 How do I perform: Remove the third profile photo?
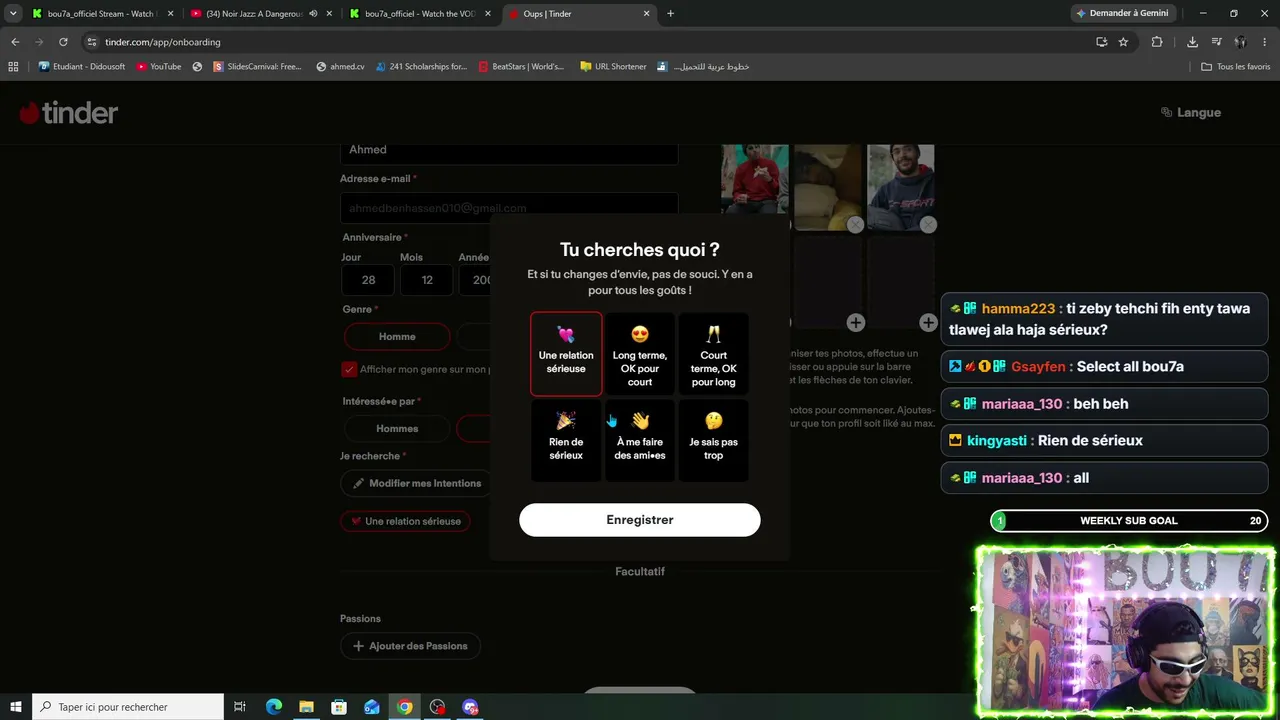928,225
